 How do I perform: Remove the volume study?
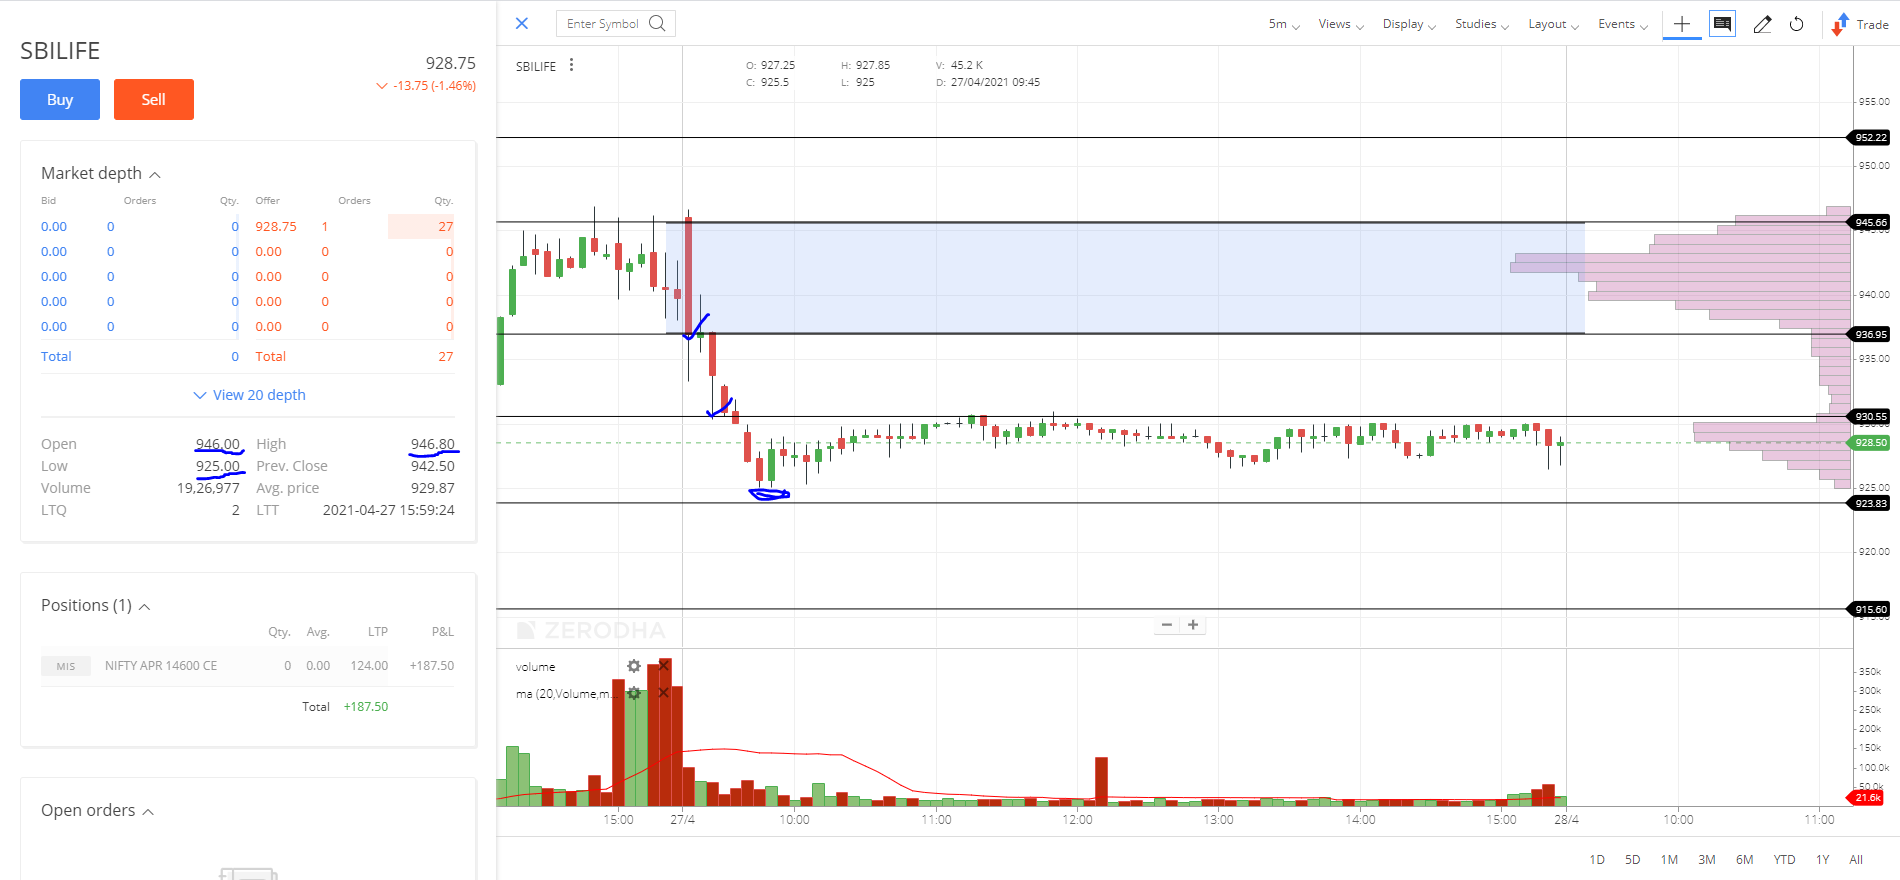tap(663, 666)
